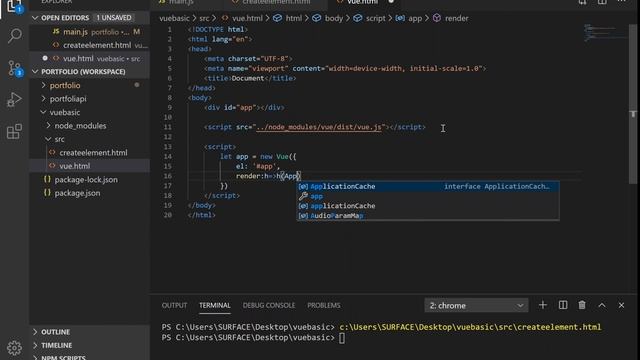Switch to the Problems tab
This screenshot has width=640, height=360.
coord(324,305)
